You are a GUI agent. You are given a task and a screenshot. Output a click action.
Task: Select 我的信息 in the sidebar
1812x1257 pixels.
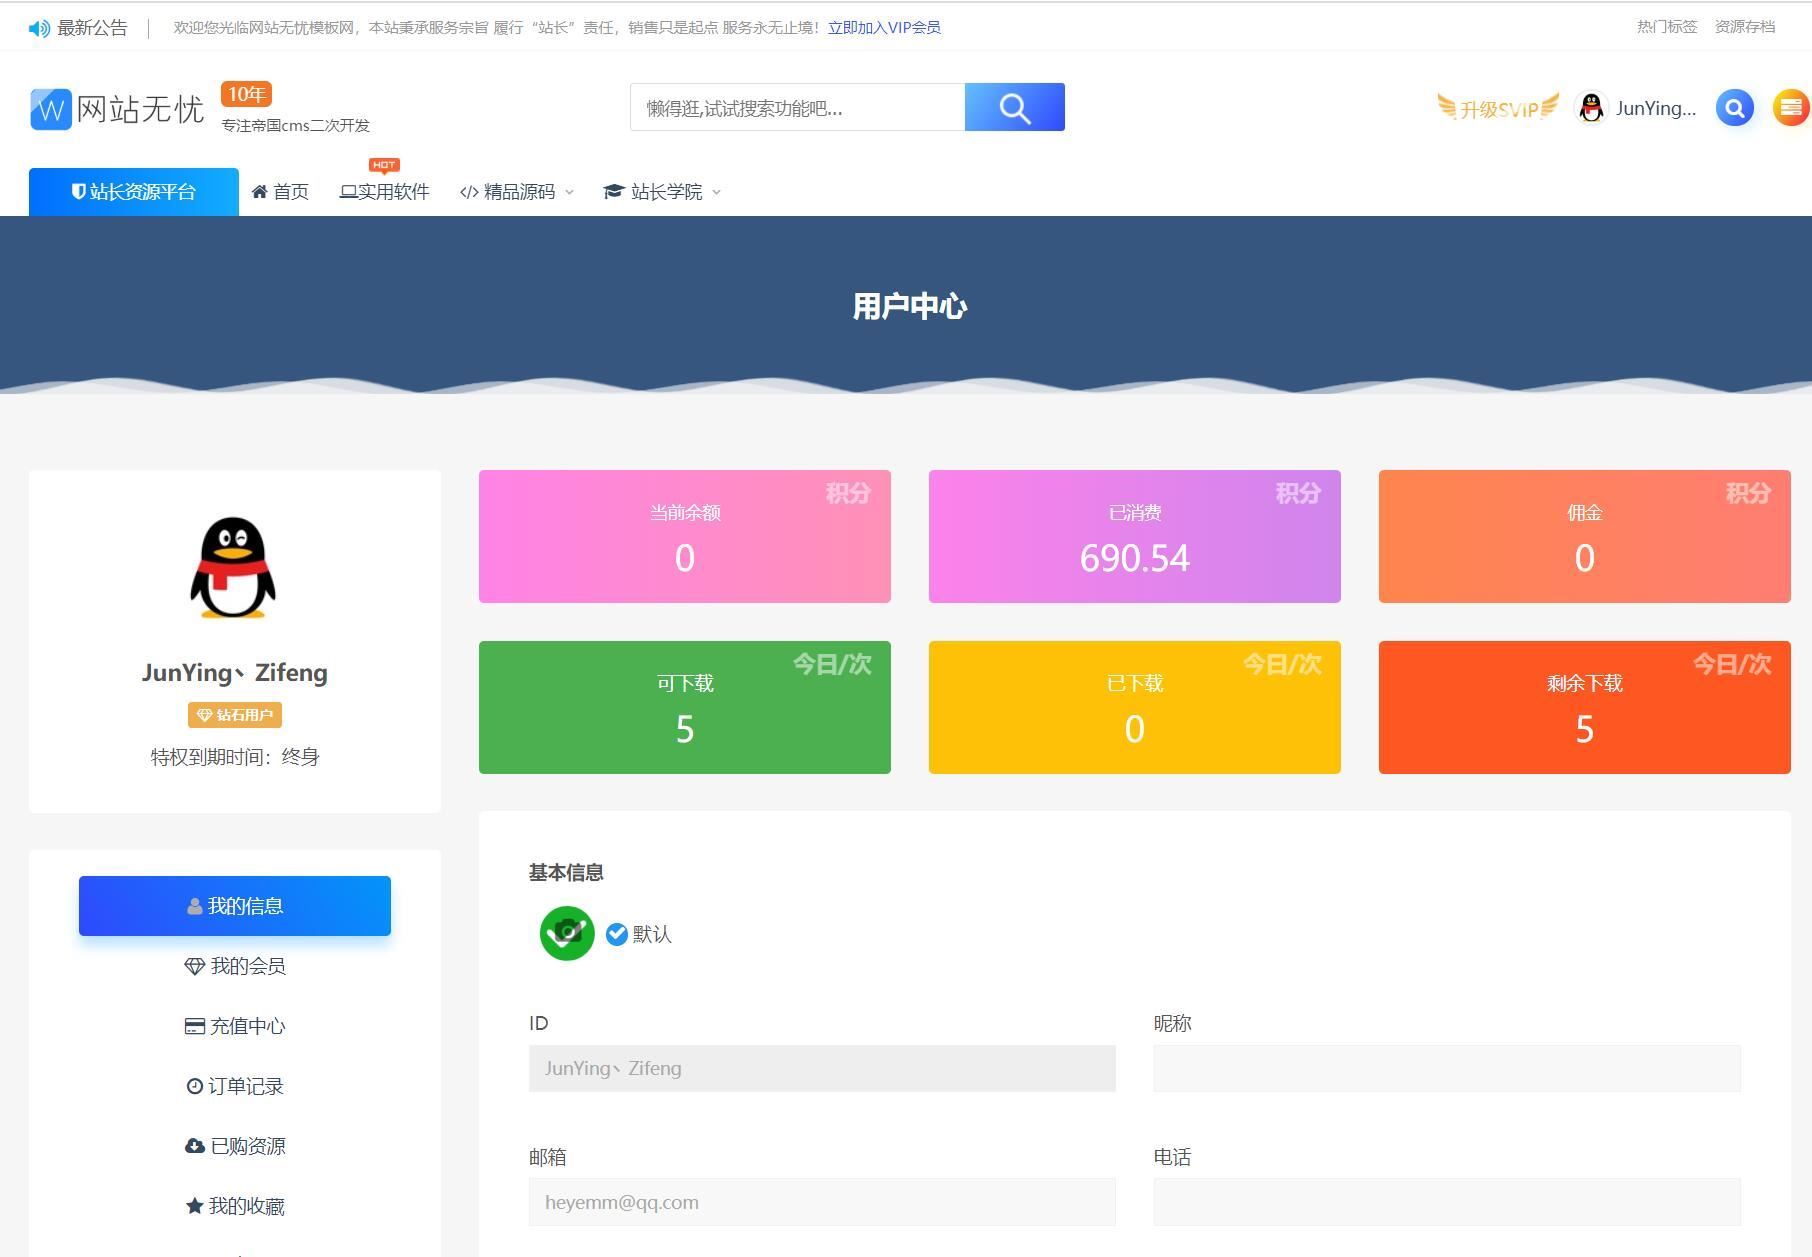coord(235,906)
